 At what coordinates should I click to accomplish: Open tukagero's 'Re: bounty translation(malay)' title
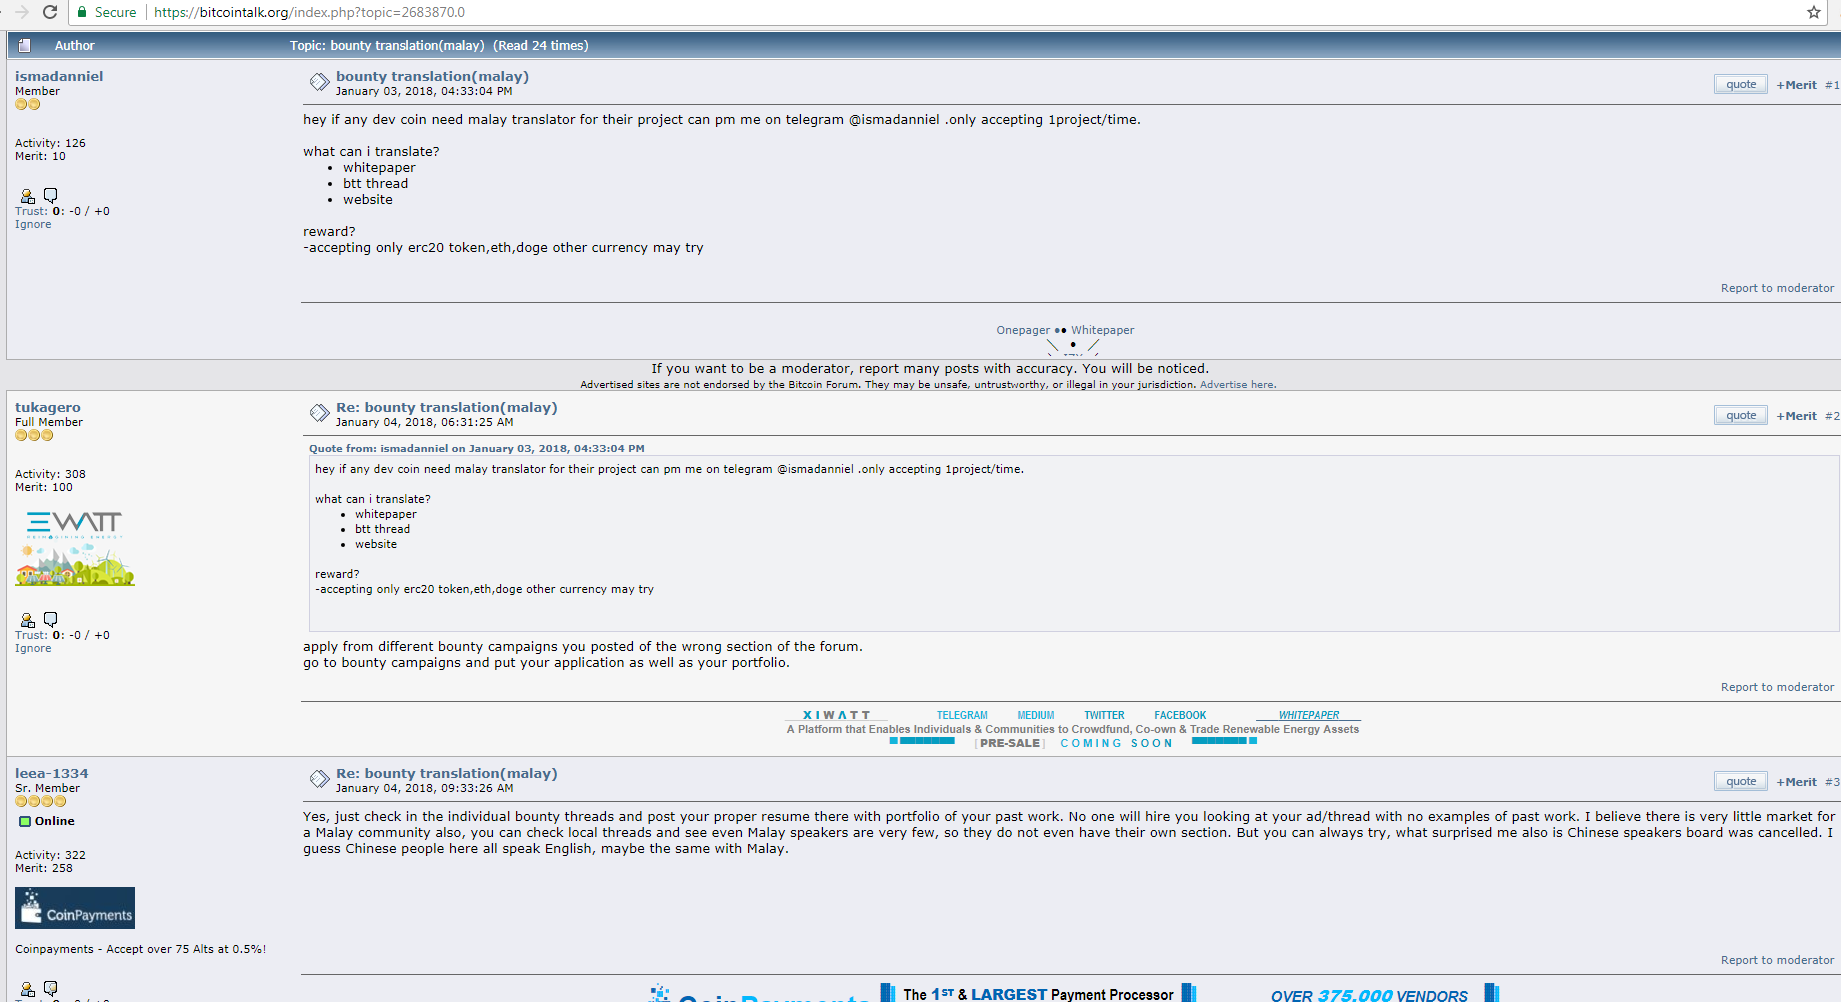tap(446, 407)
